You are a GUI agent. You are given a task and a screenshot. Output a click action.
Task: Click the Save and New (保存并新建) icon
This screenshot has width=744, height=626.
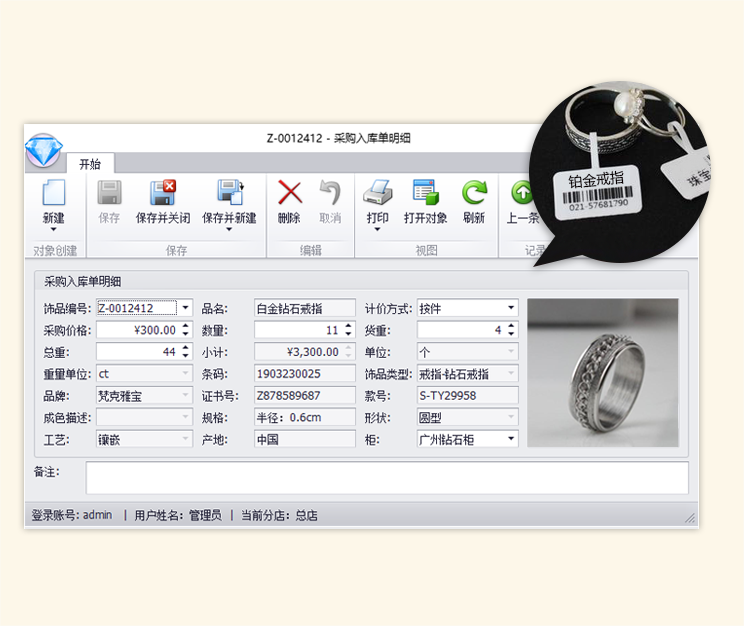click(x=229, y=194)
